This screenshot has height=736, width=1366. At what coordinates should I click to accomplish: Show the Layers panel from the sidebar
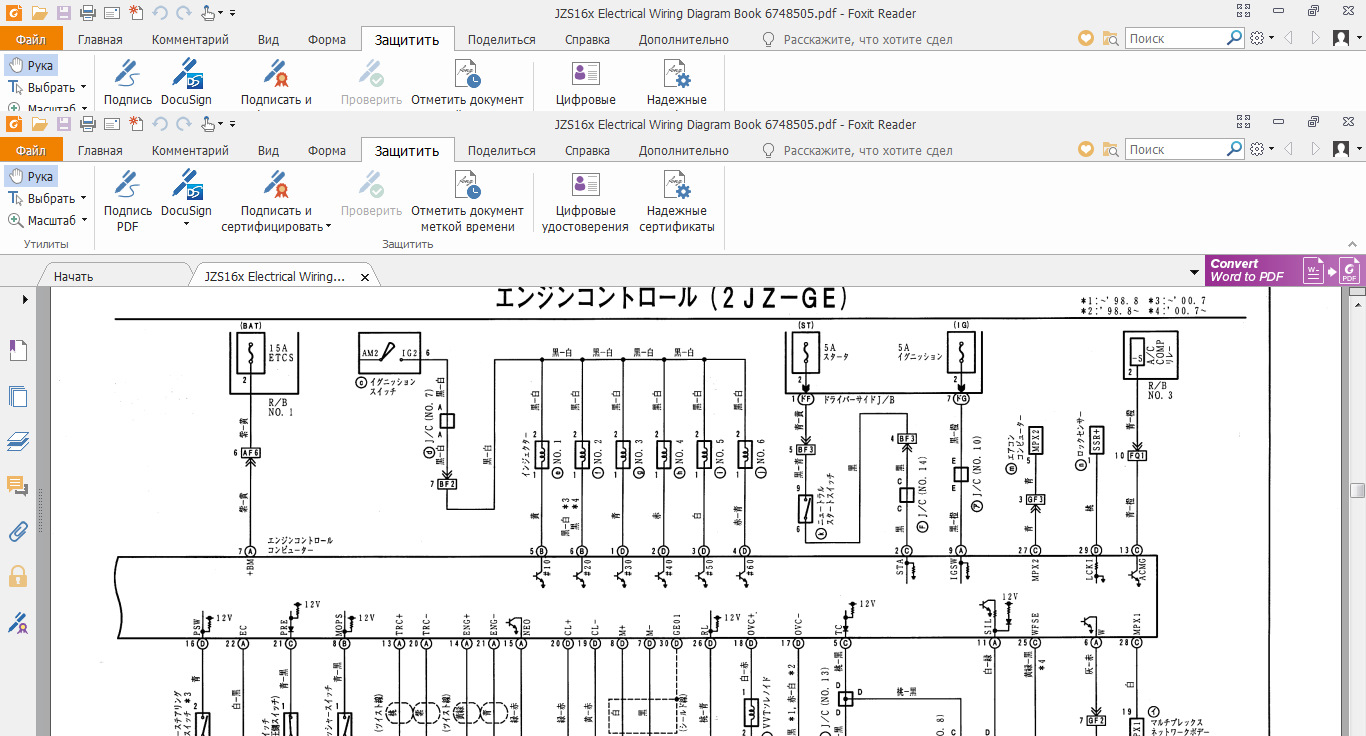point(18,441)
